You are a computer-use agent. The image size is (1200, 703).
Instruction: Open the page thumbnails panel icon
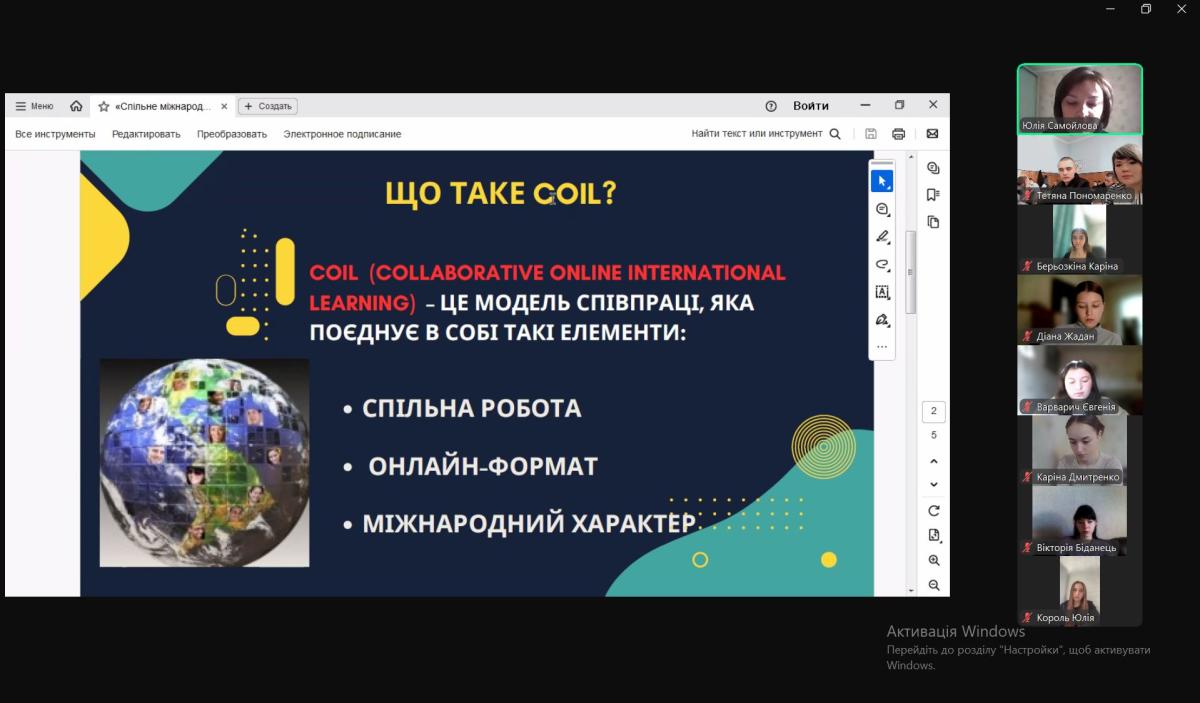(x=933, y=222)
